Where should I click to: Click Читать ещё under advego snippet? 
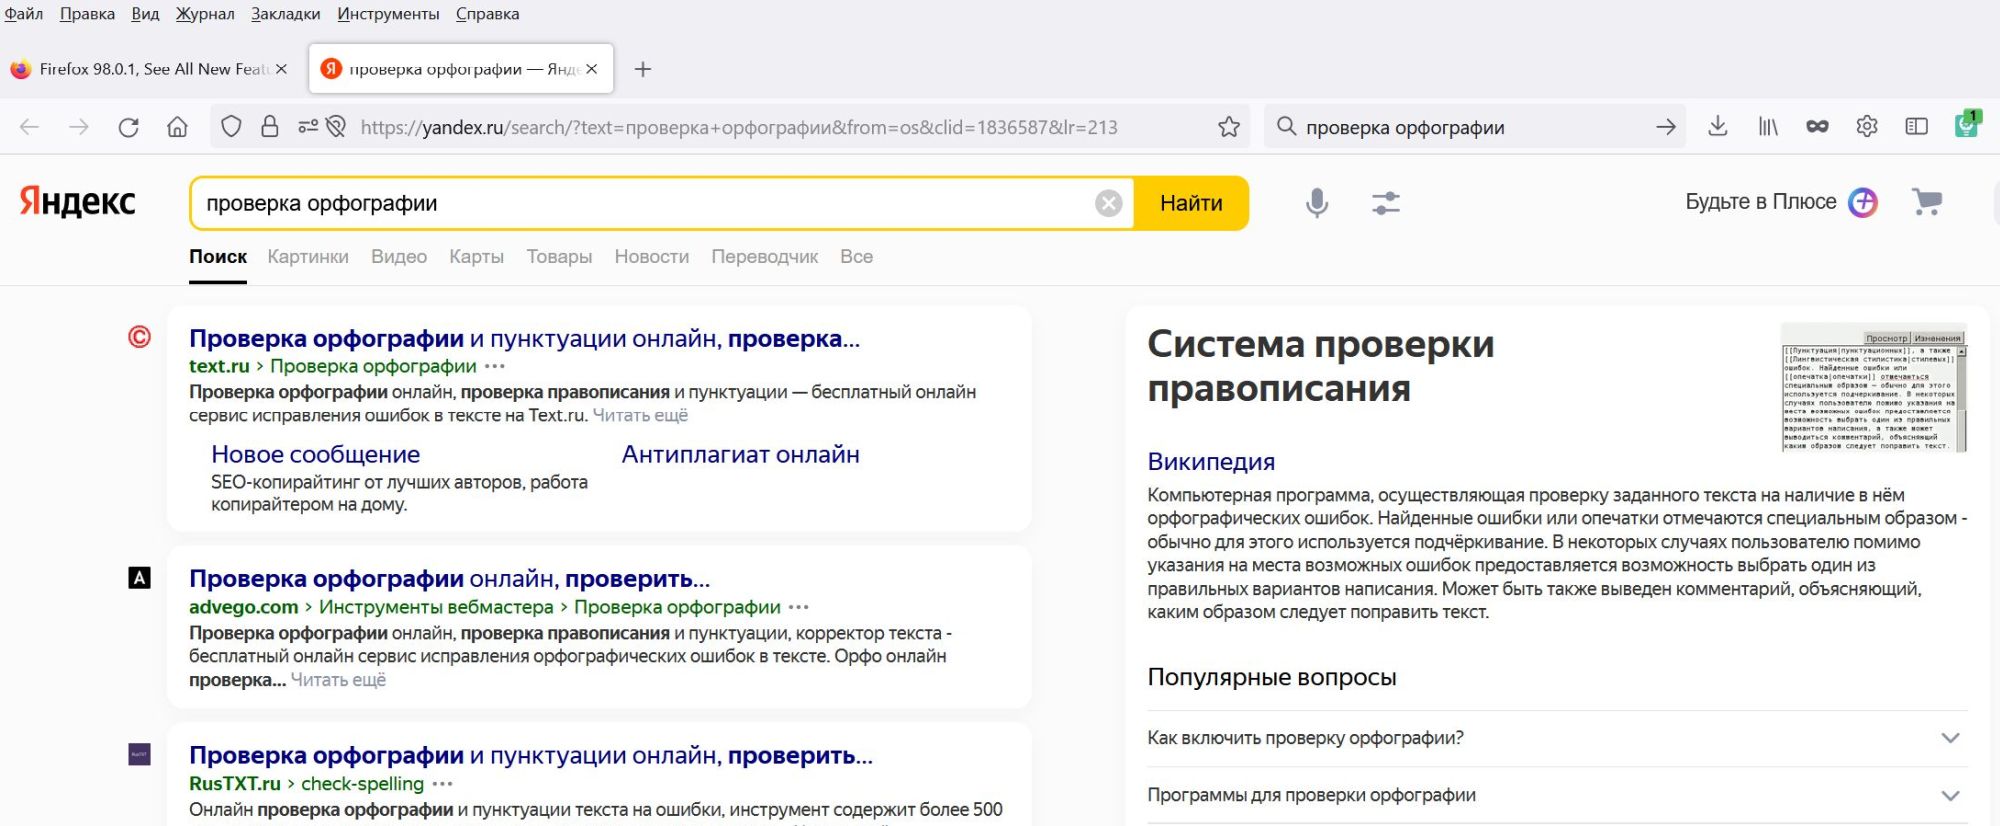(x=338, y=680)
